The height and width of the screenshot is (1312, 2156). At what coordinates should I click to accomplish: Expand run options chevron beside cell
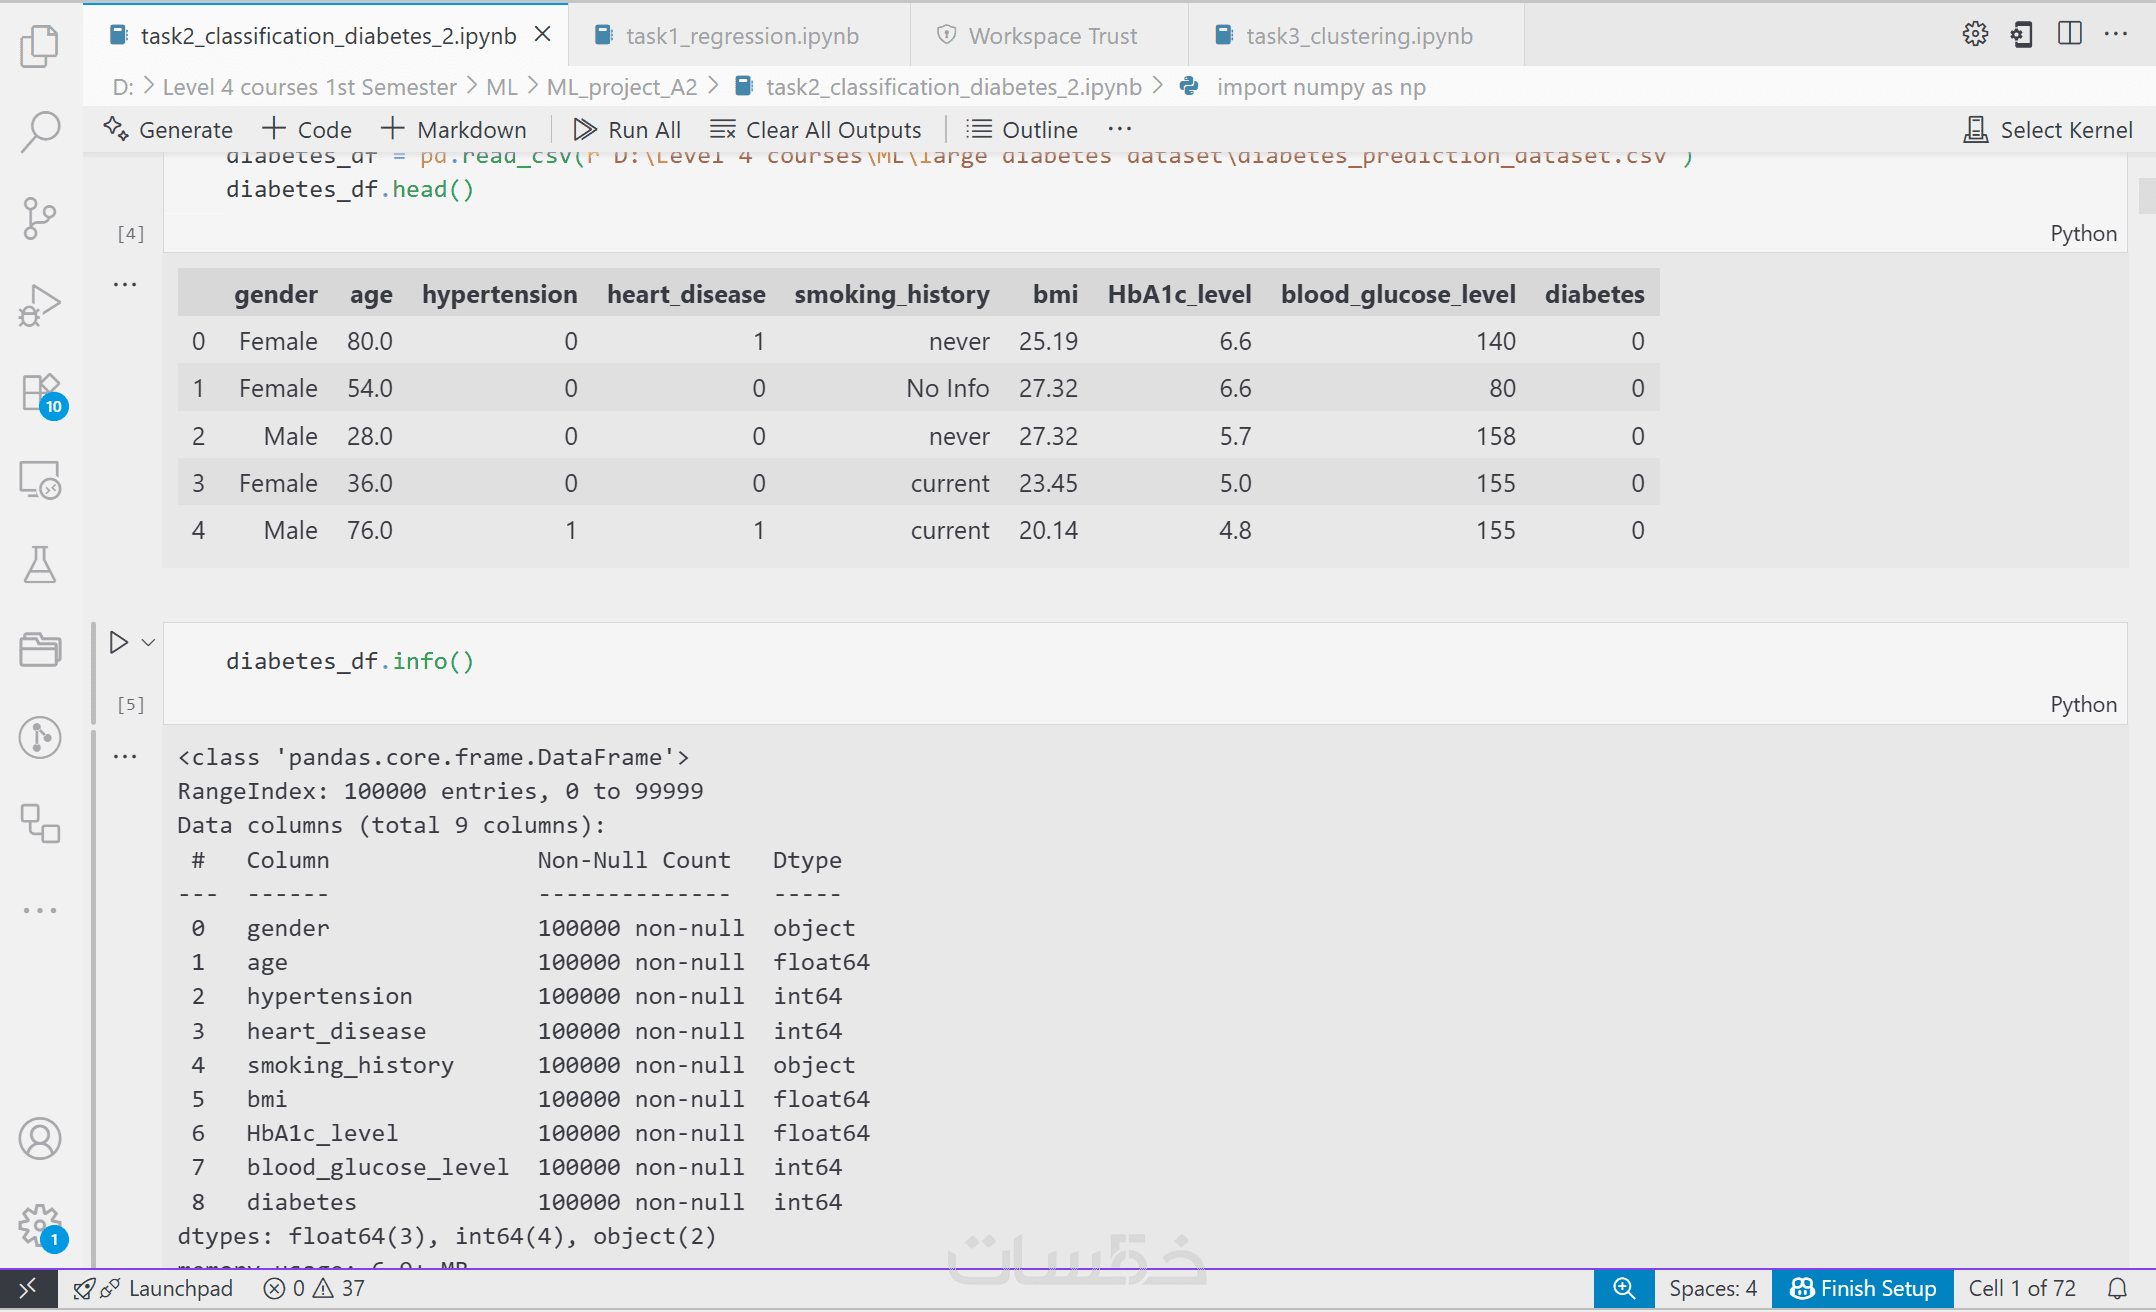tap(148, 642)
